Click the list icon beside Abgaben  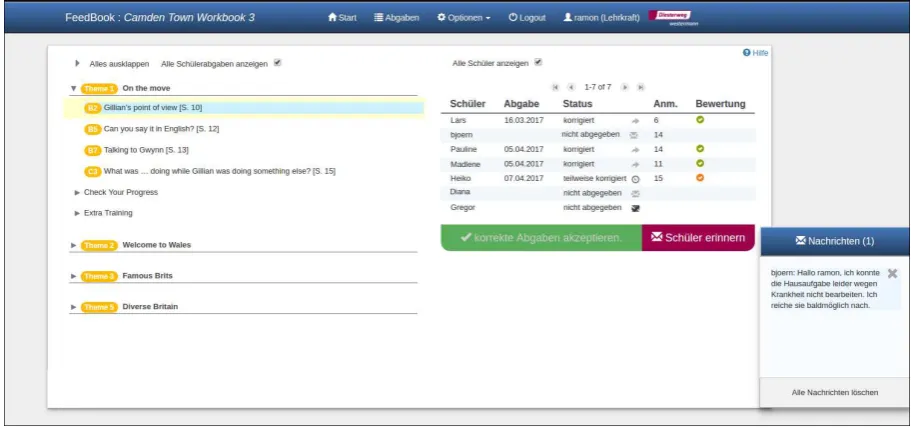pos(379,17)
